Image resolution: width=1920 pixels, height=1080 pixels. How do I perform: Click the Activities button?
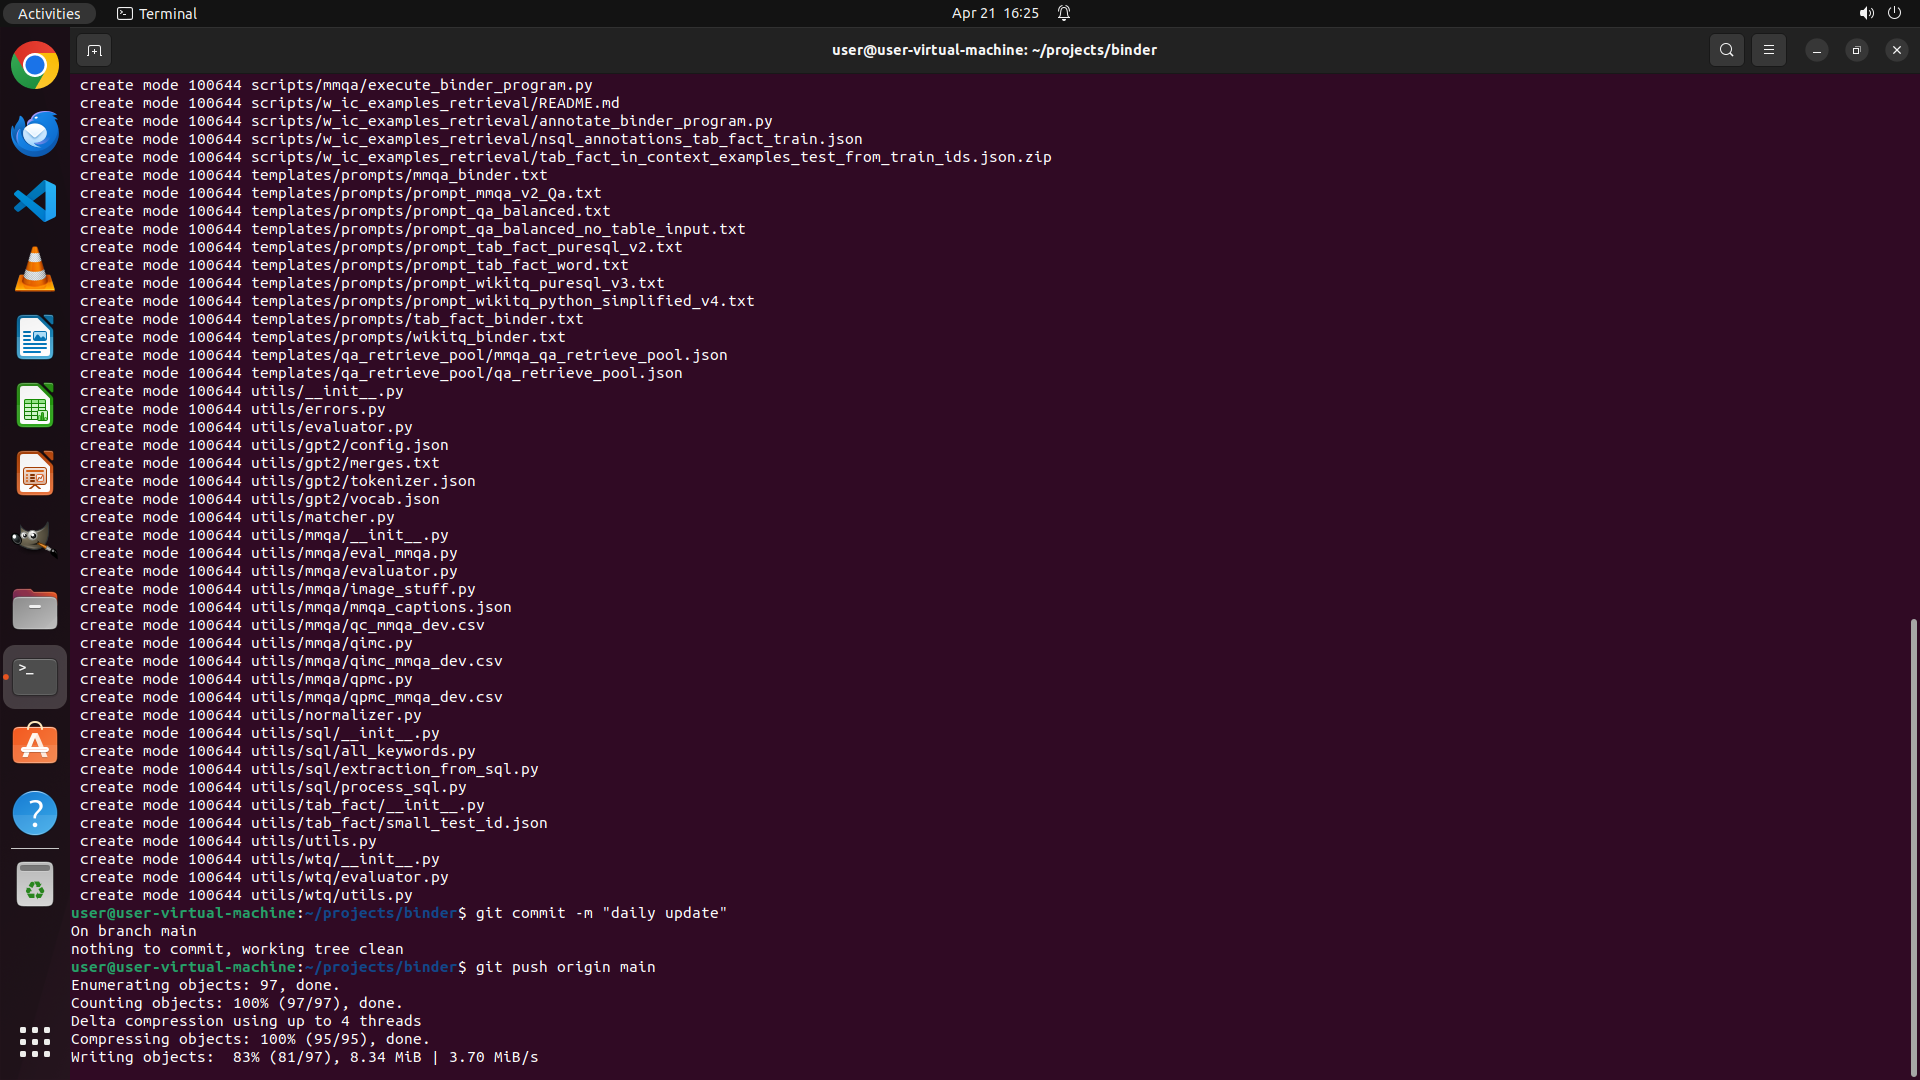click(x=49, y=13)
